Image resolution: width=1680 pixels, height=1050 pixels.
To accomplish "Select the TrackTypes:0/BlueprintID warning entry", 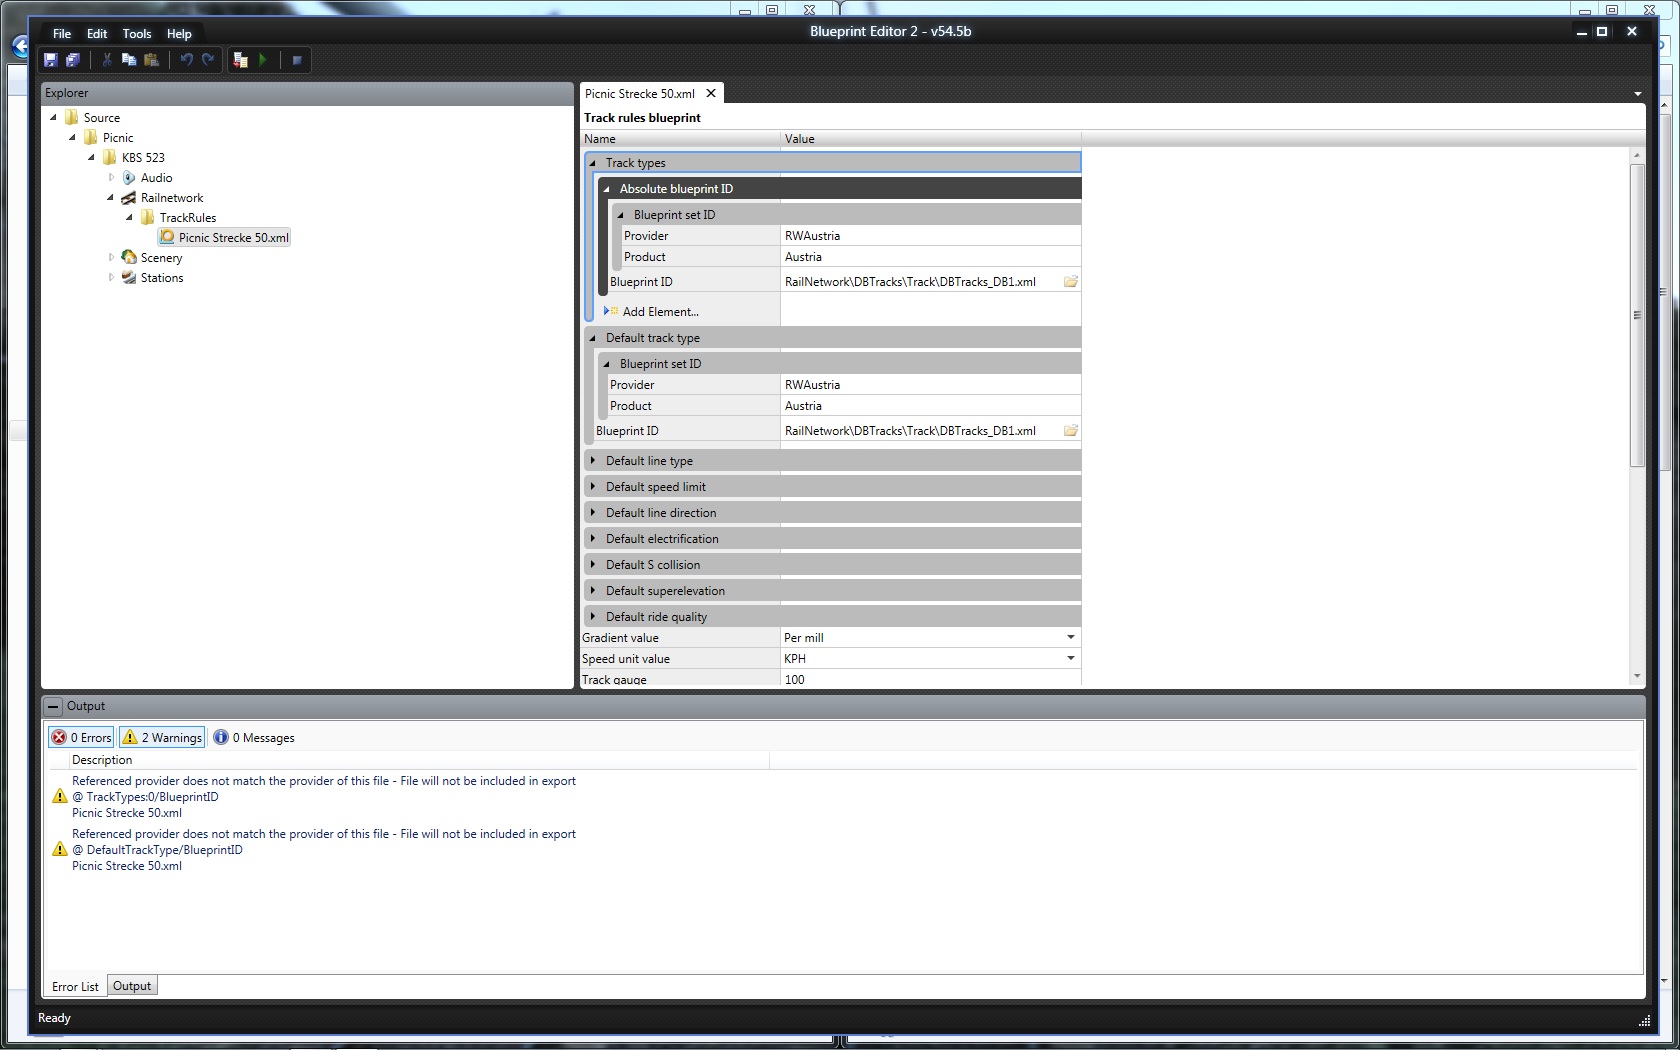I will click(324, 797).
